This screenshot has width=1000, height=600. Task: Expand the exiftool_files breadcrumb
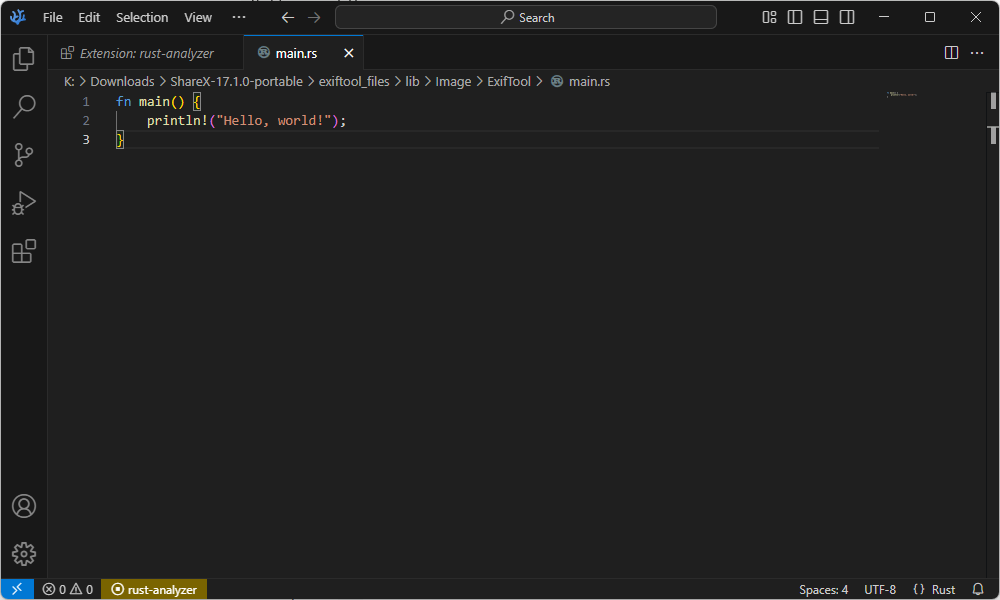tap(354, 82)
